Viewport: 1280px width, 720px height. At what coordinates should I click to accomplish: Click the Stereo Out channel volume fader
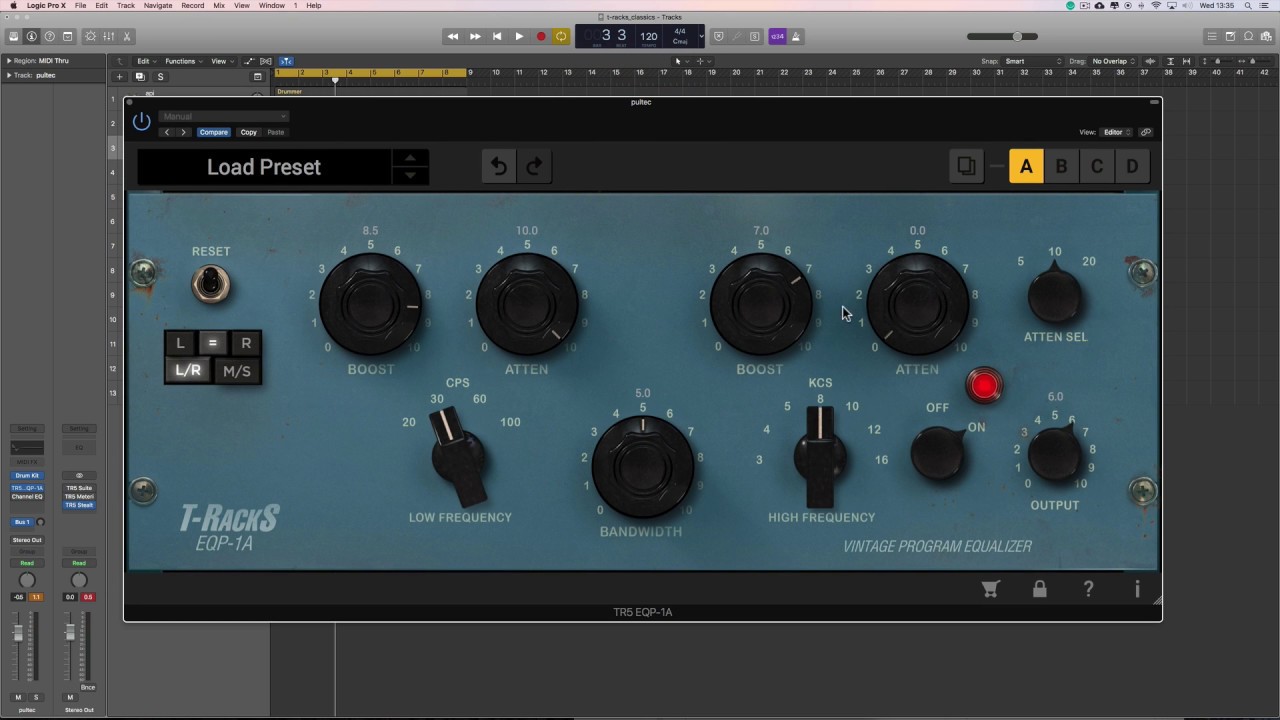point(69,634)
